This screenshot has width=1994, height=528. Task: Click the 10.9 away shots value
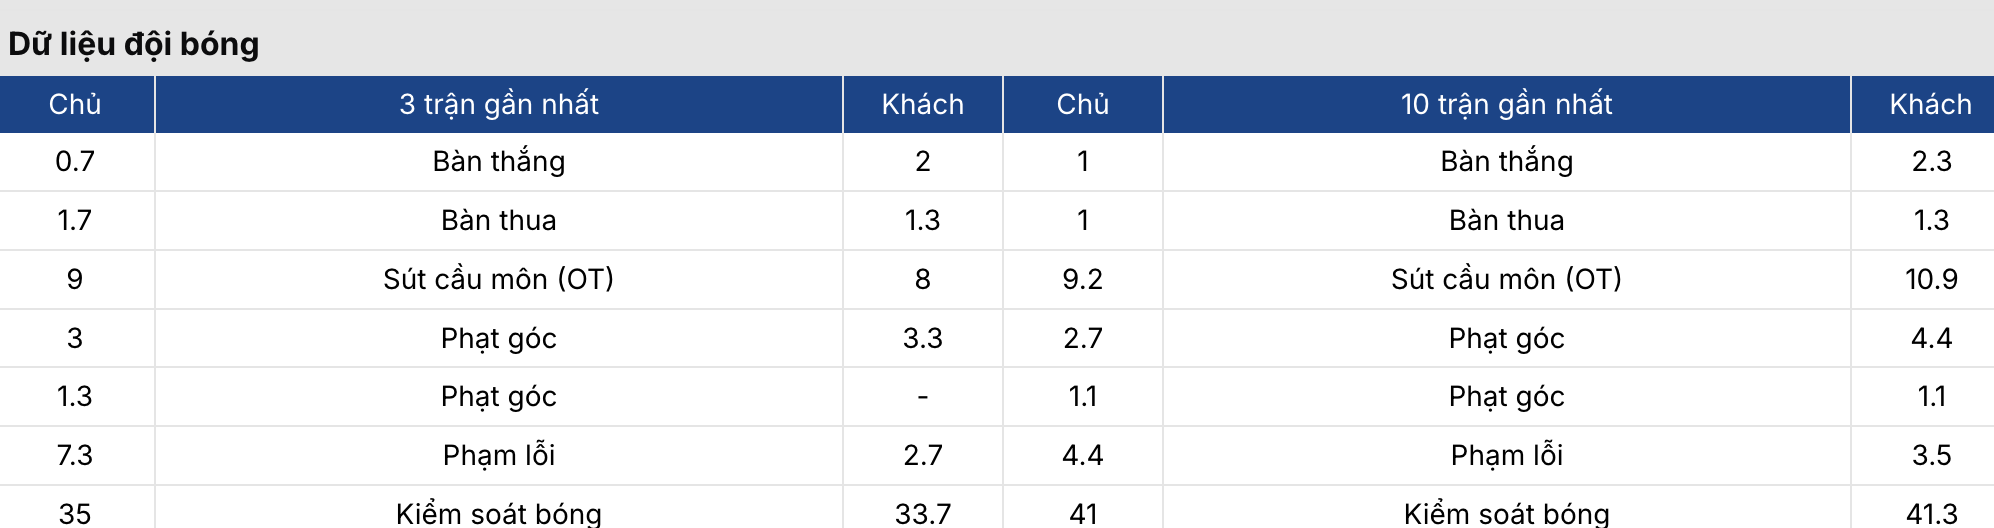coord(1931,279)
